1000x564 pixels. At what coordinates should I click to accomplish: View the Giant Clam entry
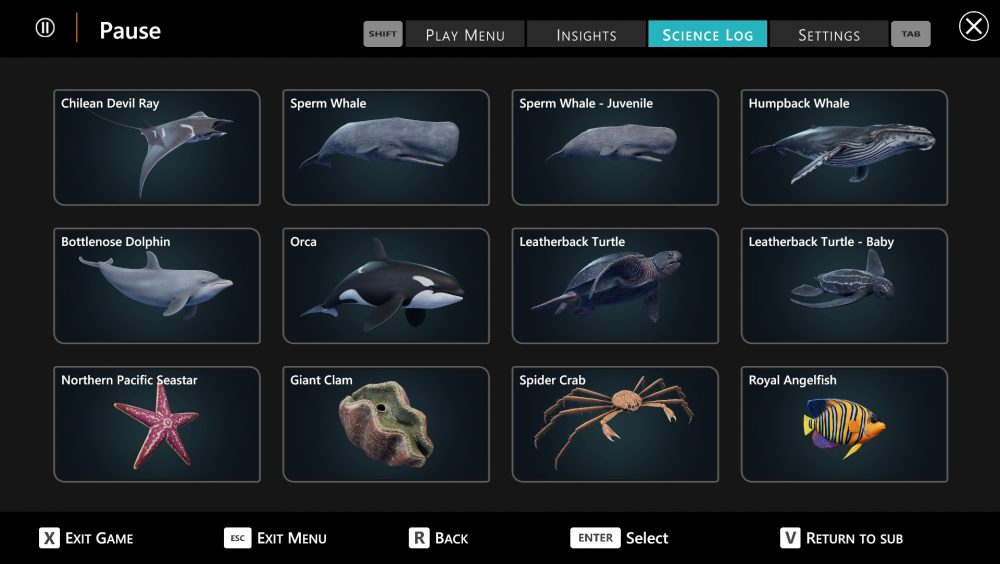(x=386, y=424)
